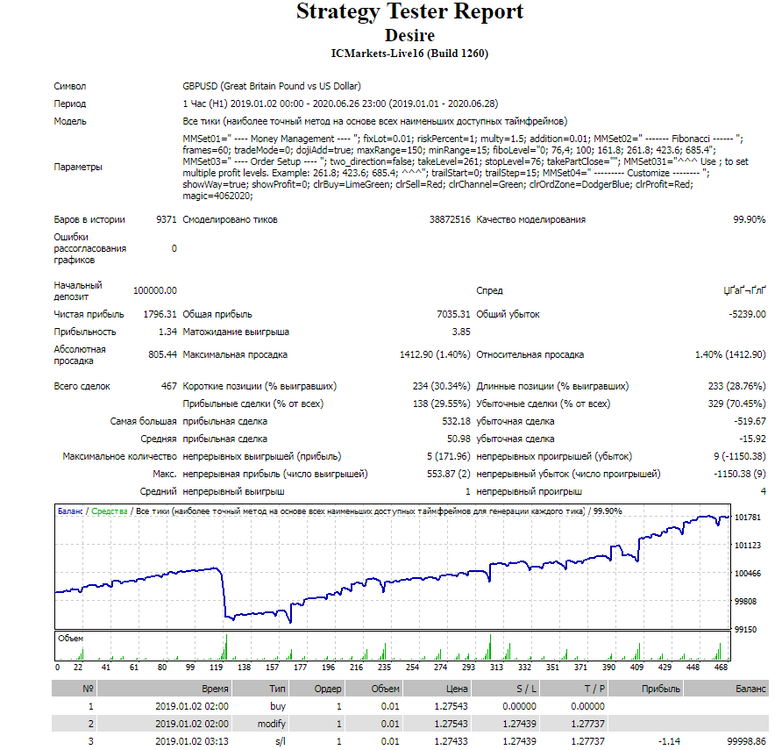Click consecutive losses value '9 (-1150.38)'
The width and height of the screenshot is (782, 750).
[739, 456]
